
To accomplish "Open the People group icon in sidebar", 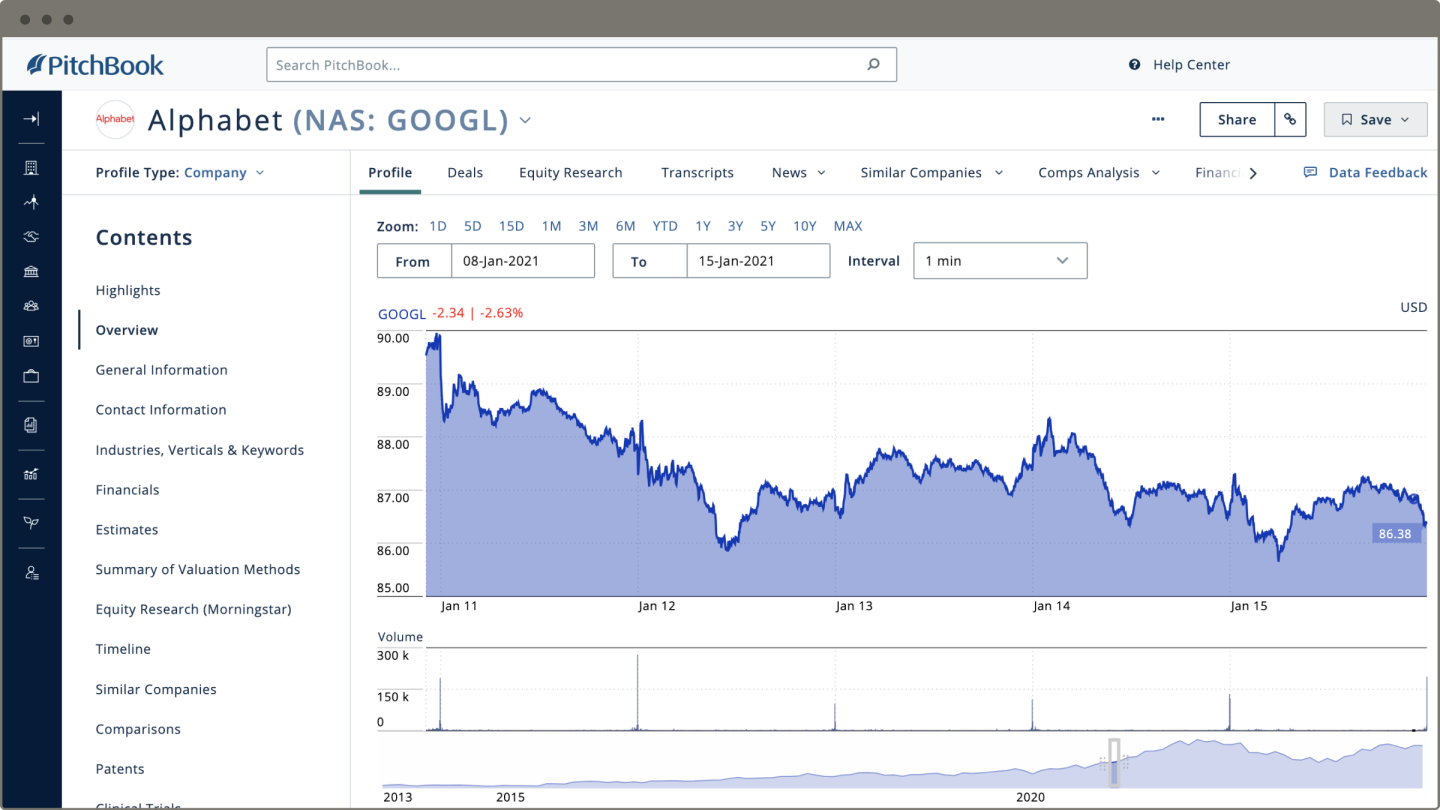I will pyautogui.click(x=31, y=306).
